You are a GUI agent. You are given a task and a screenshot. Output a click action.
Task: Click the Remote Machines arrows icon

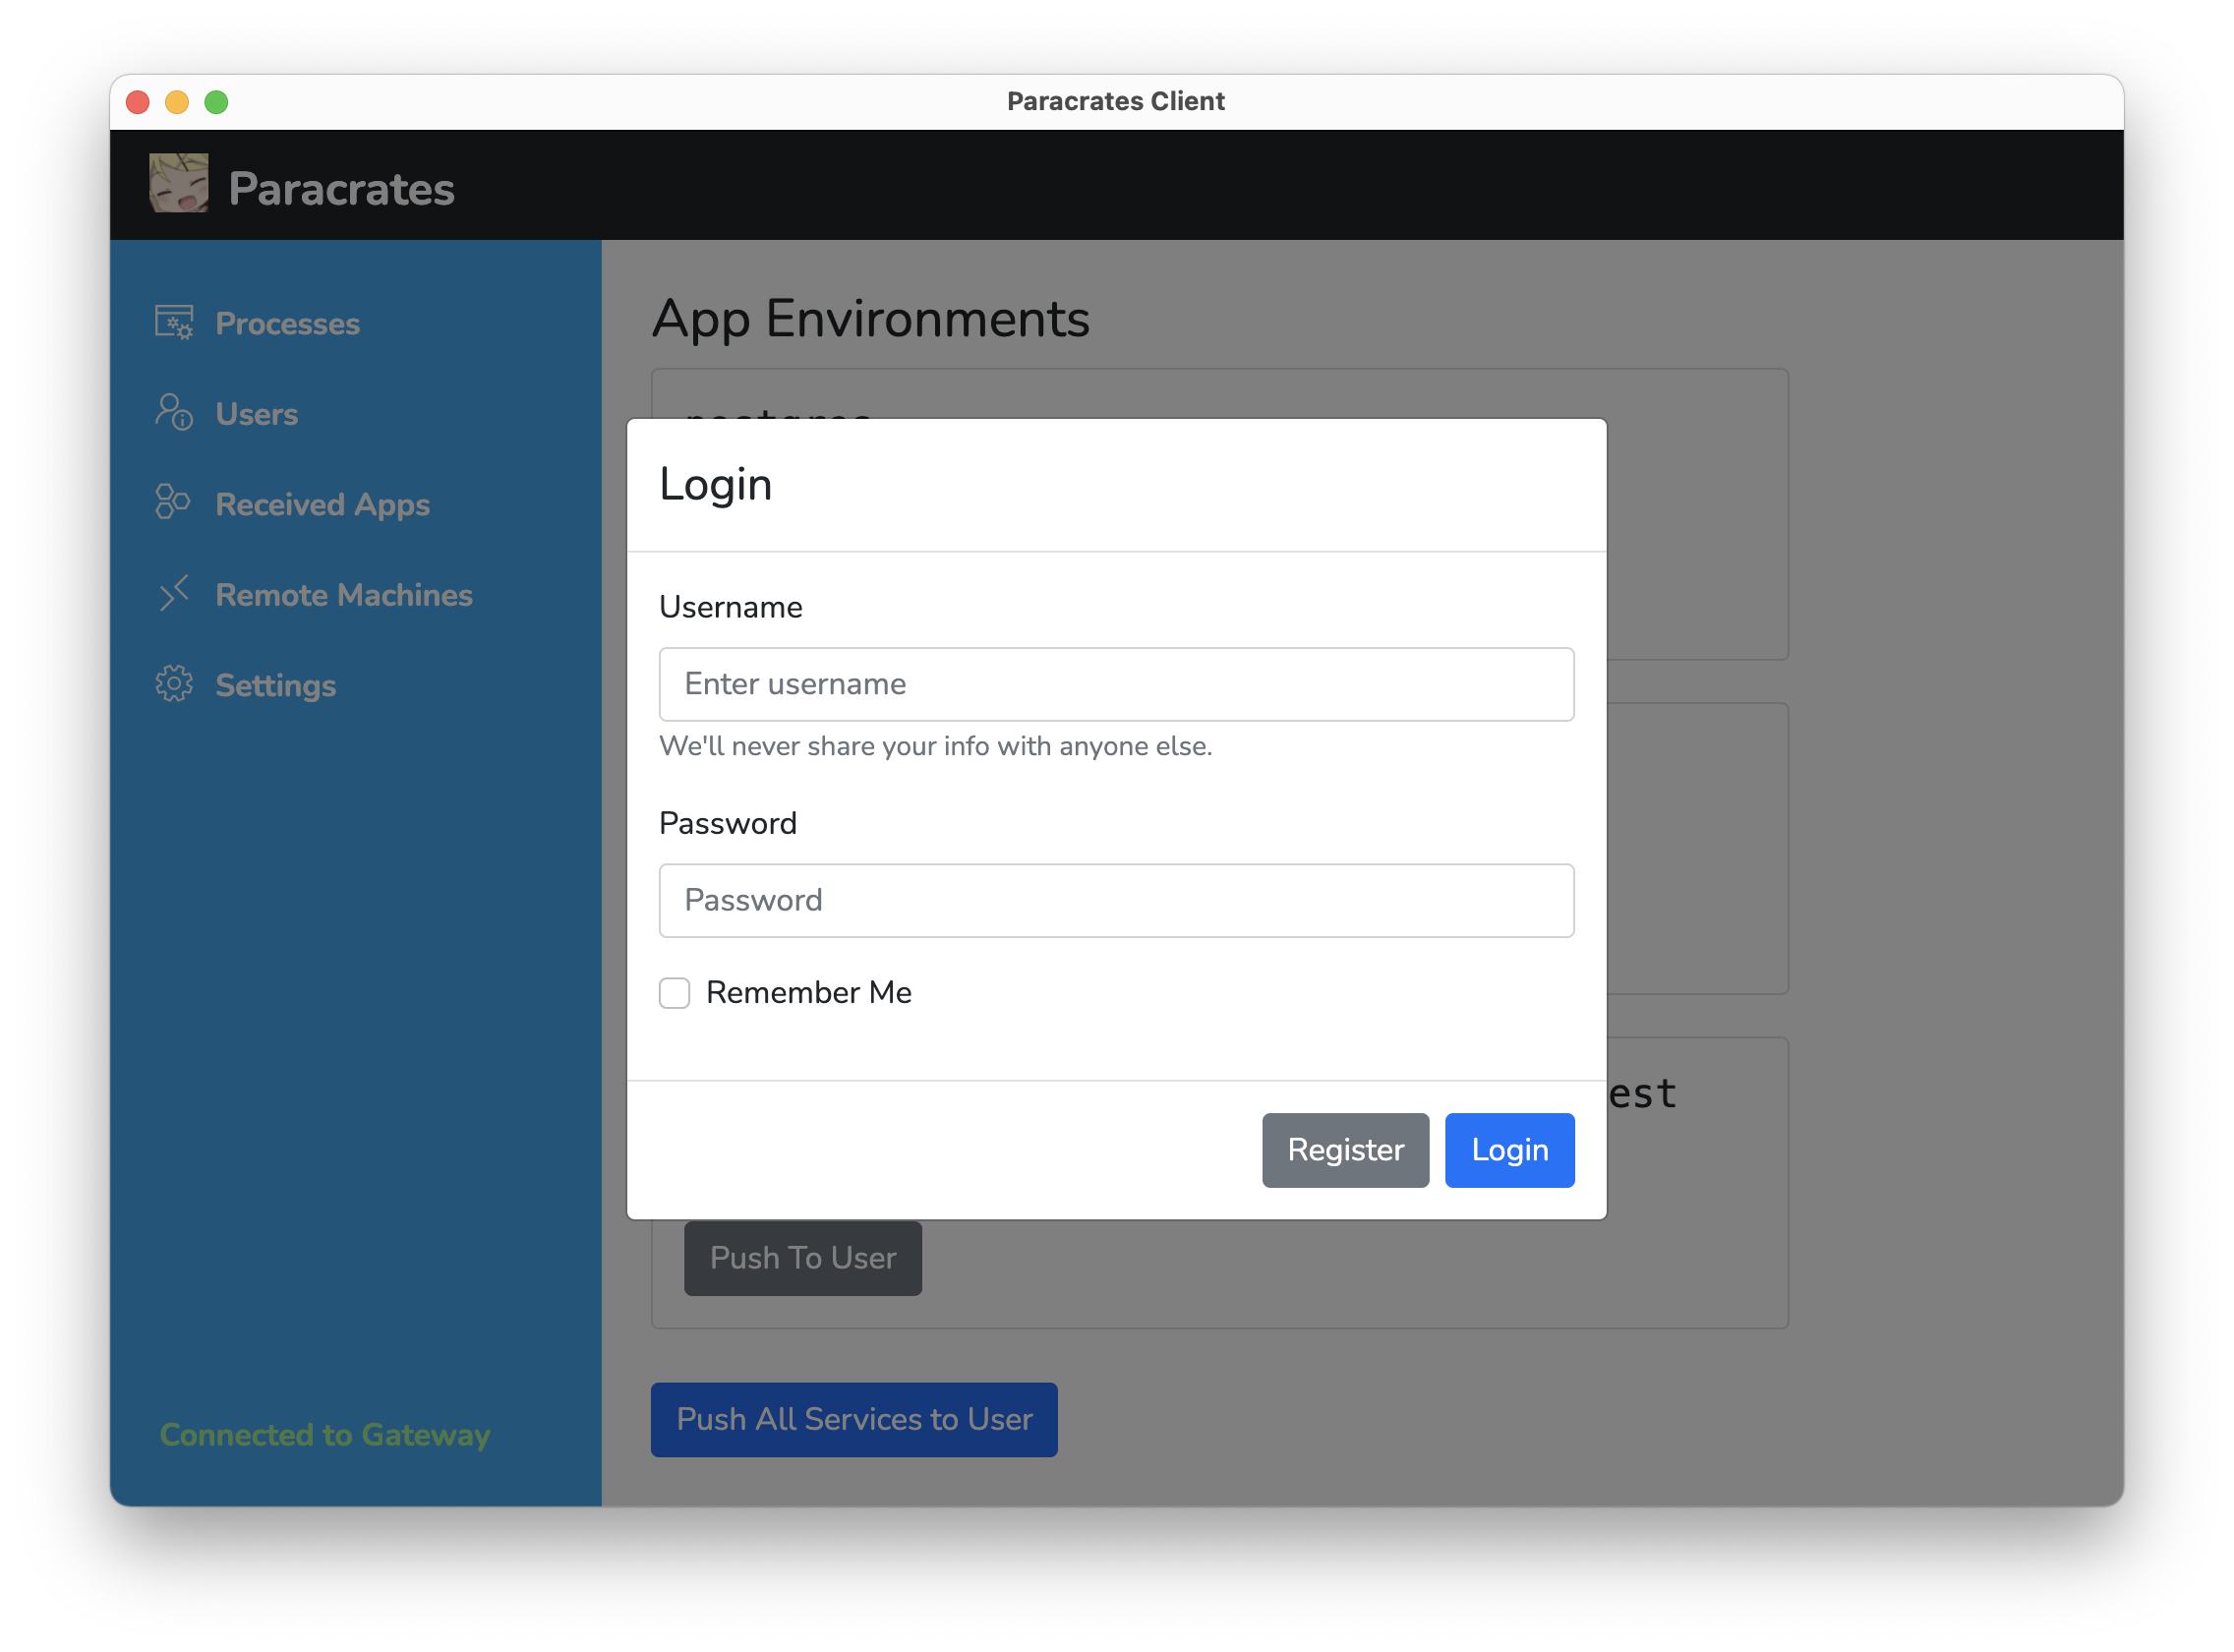coord(174,593)
